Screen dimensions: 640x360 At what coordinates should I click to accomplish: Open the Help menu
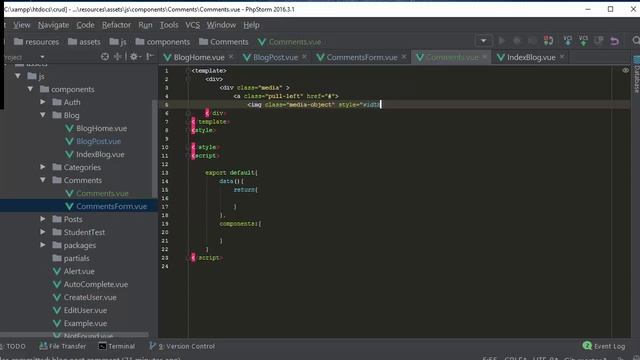tap(251, 25)
